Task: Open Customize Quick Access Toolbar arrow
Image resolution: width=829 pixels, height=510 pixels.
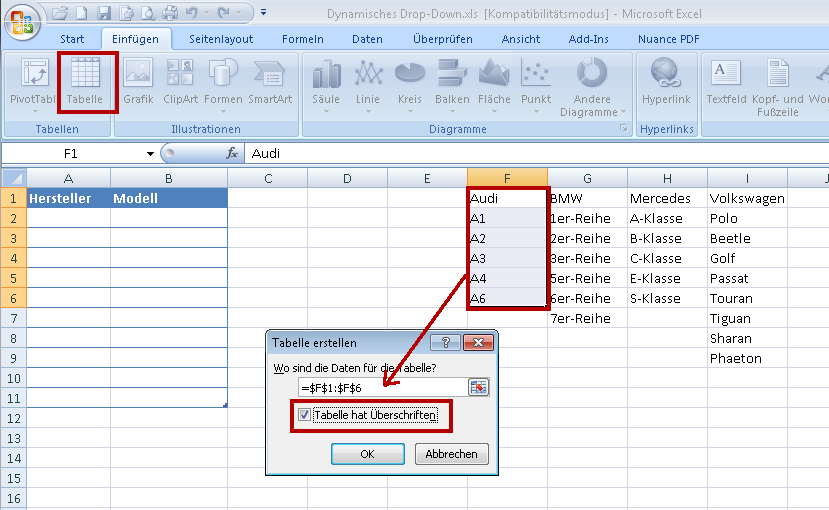Action: 263,12
